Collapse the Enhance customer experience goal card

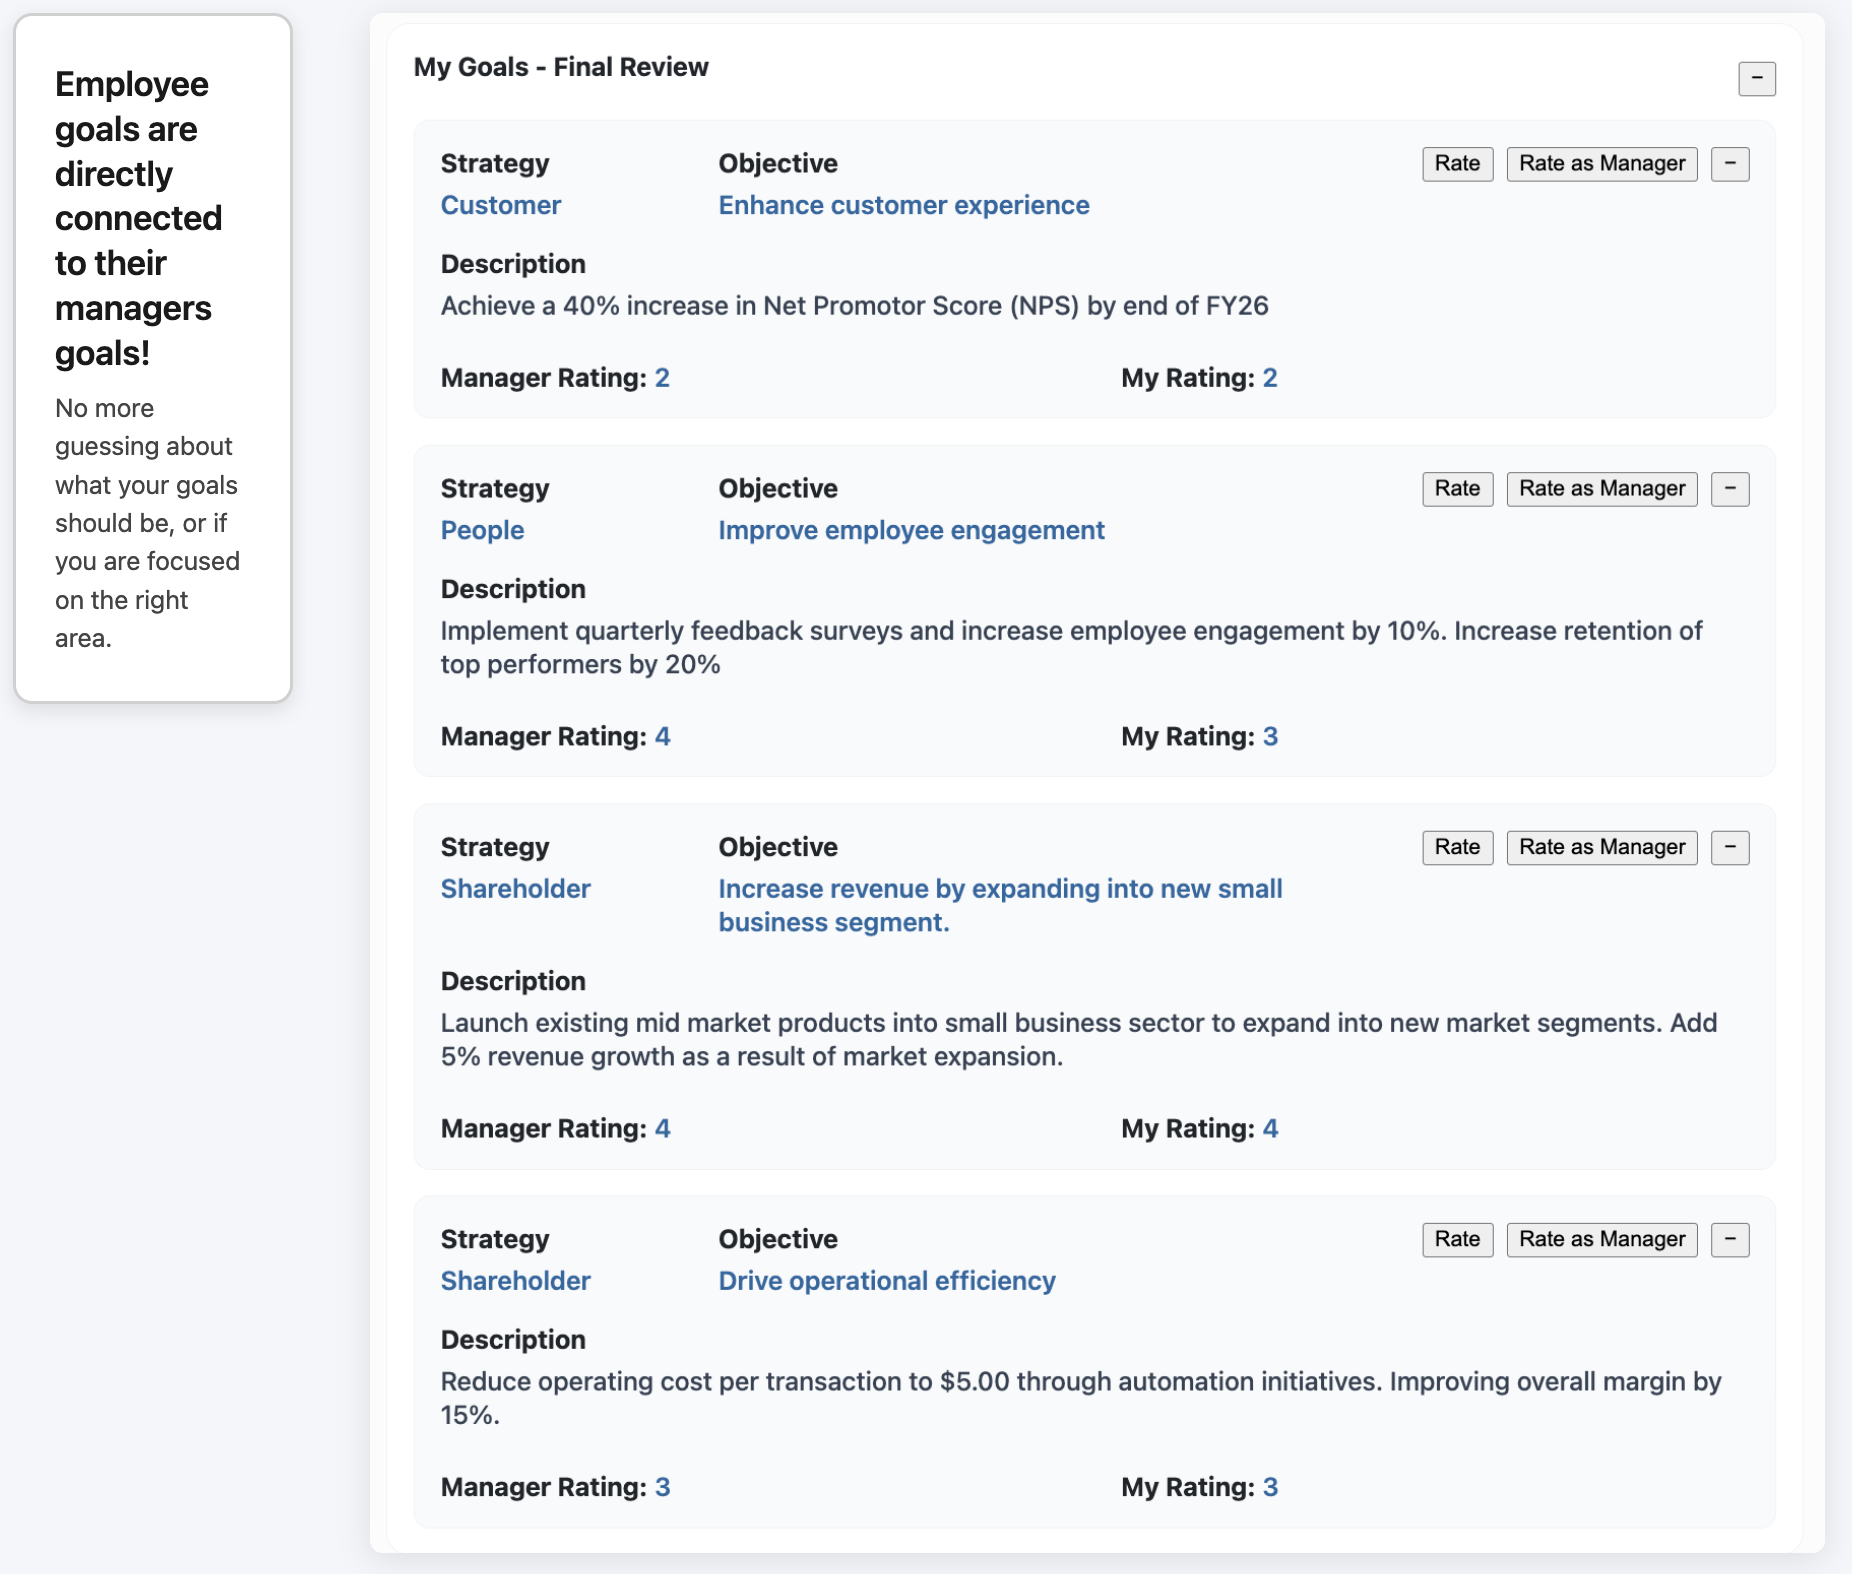[x=1729, y=164]
